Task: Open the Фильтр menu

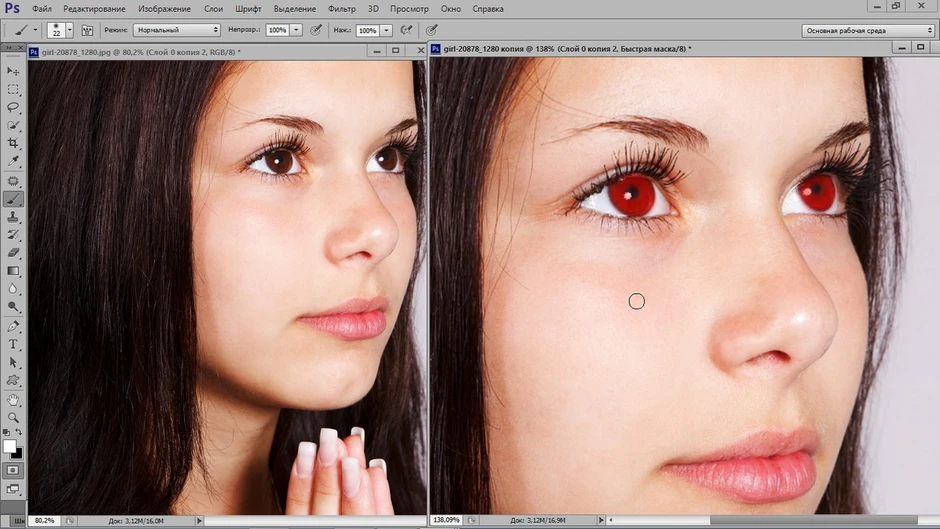Action: tap(342, 9)
